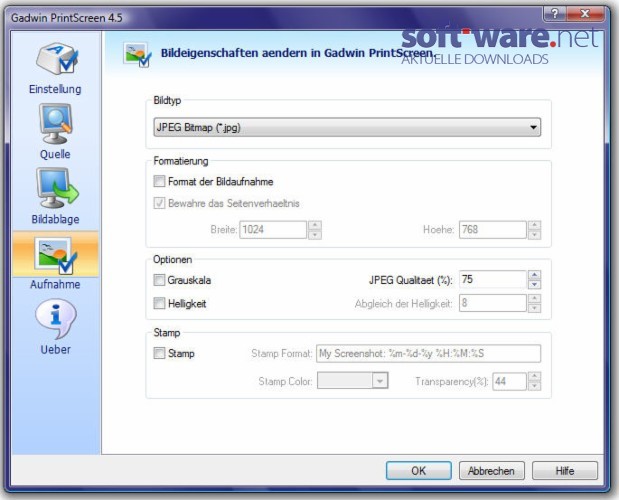Close the Gadwin PrintScreen dialog
This screenshot has height=500, width=619.
point(585,15)
